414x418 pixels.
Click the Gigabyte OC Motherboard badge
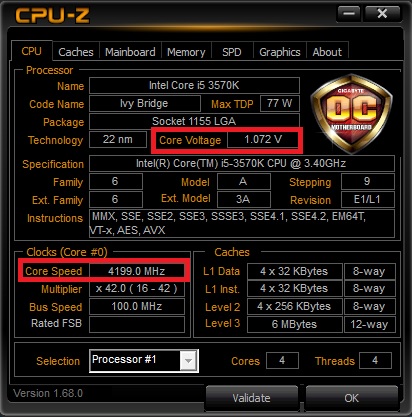[x=351, y=113]
